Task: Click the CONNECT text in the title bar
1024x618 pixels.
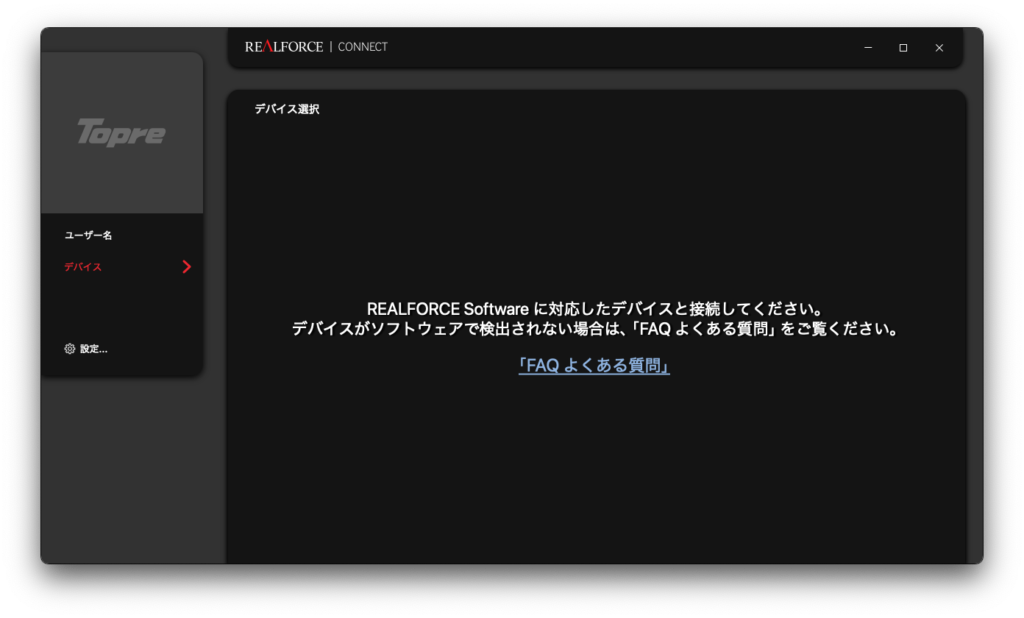Action: click(x=363, y=47)
